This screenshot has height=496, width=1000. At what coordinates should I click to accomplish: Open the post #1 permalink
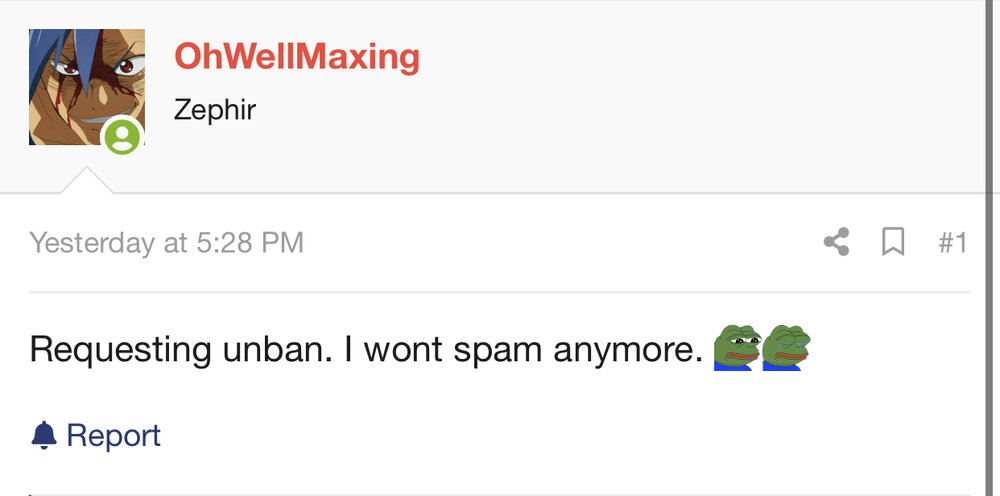pos(952,242)
